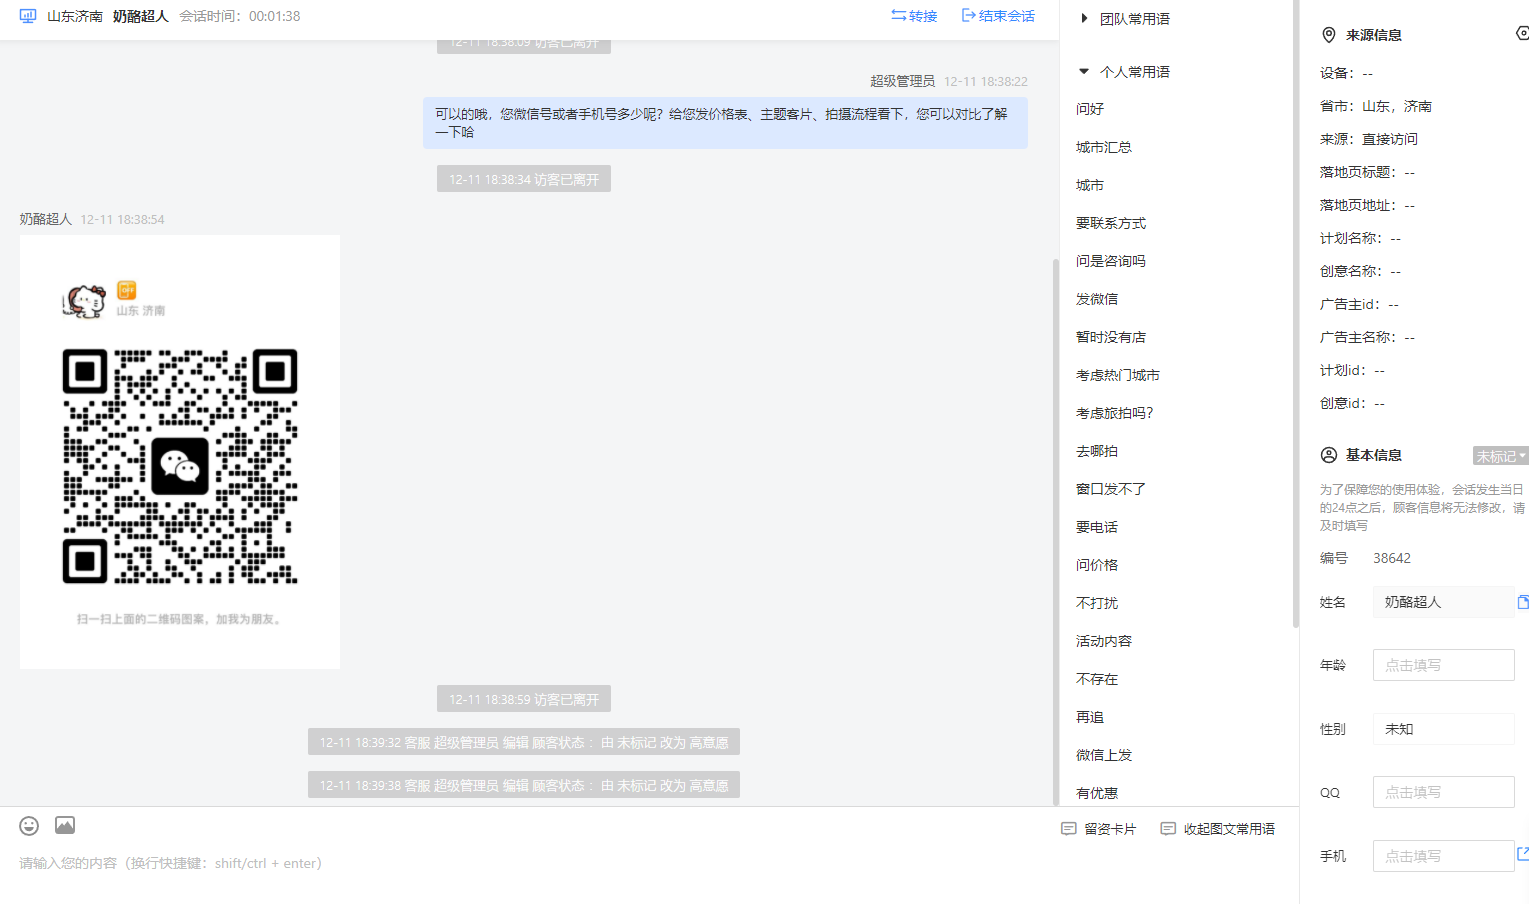Click the 18:39:32 status change log
This screenshot has width=1529, height=904.
pyautogui.click(x=524, y=742)
